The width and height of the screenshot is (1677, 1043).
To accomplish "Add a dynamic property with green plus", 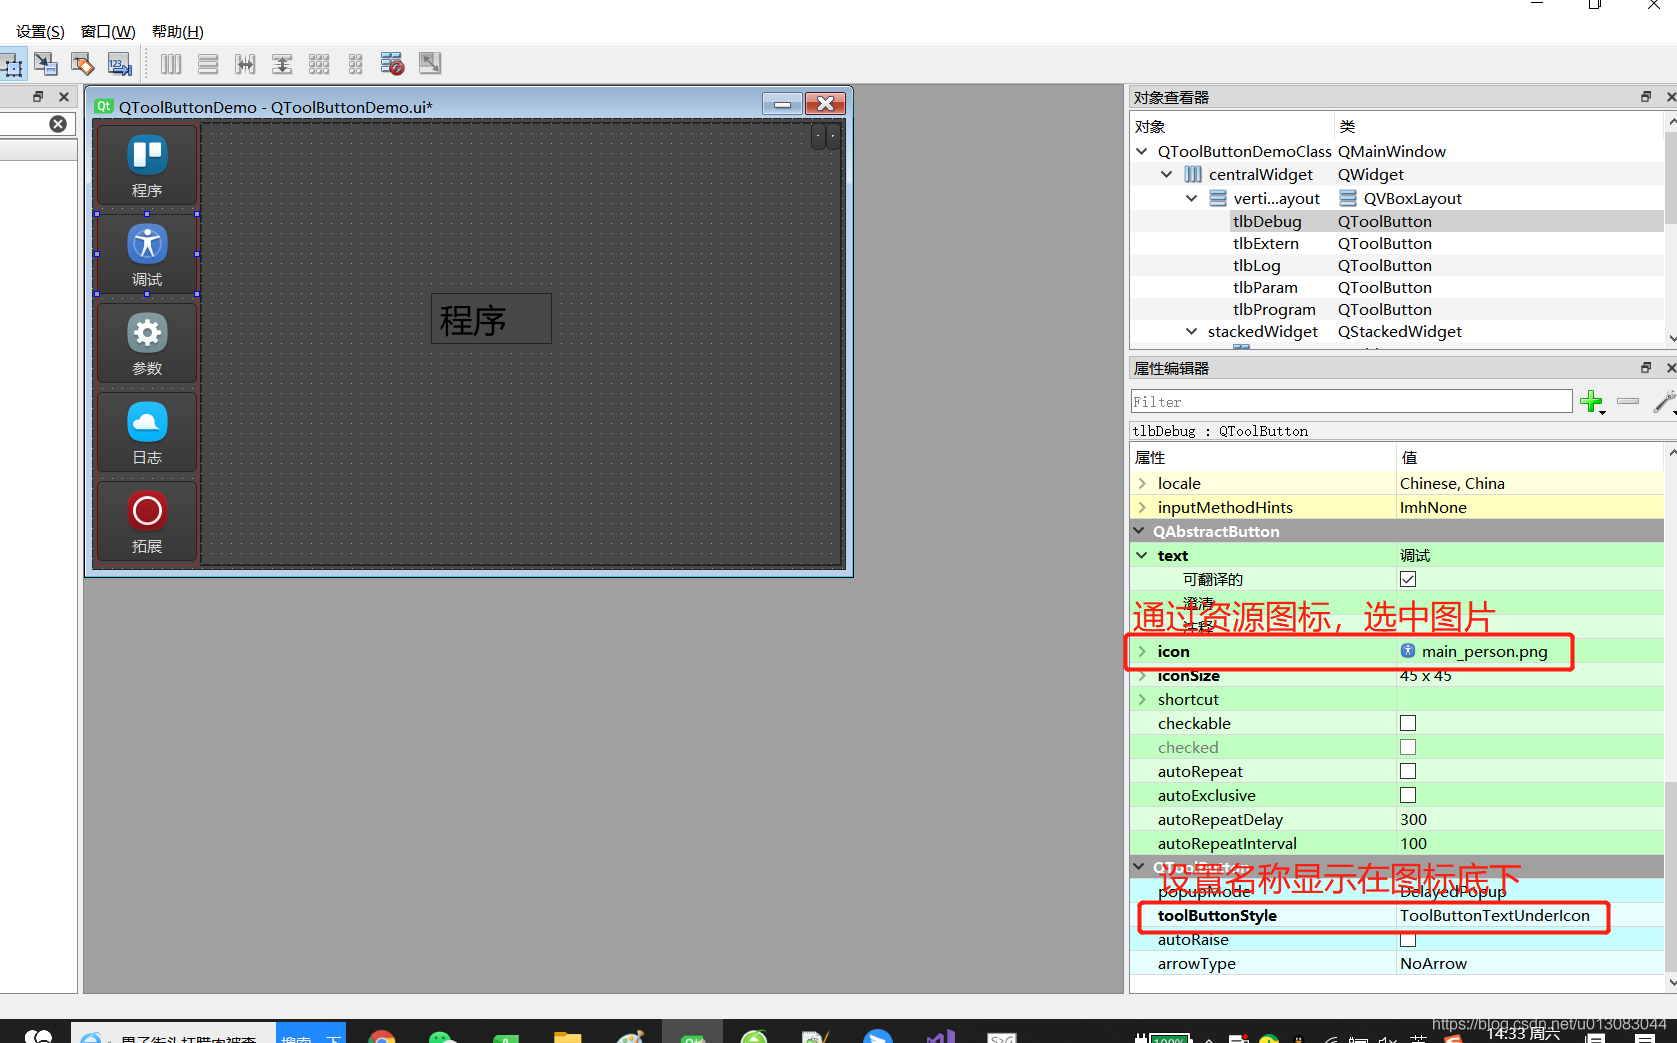I will (1591, 402).
